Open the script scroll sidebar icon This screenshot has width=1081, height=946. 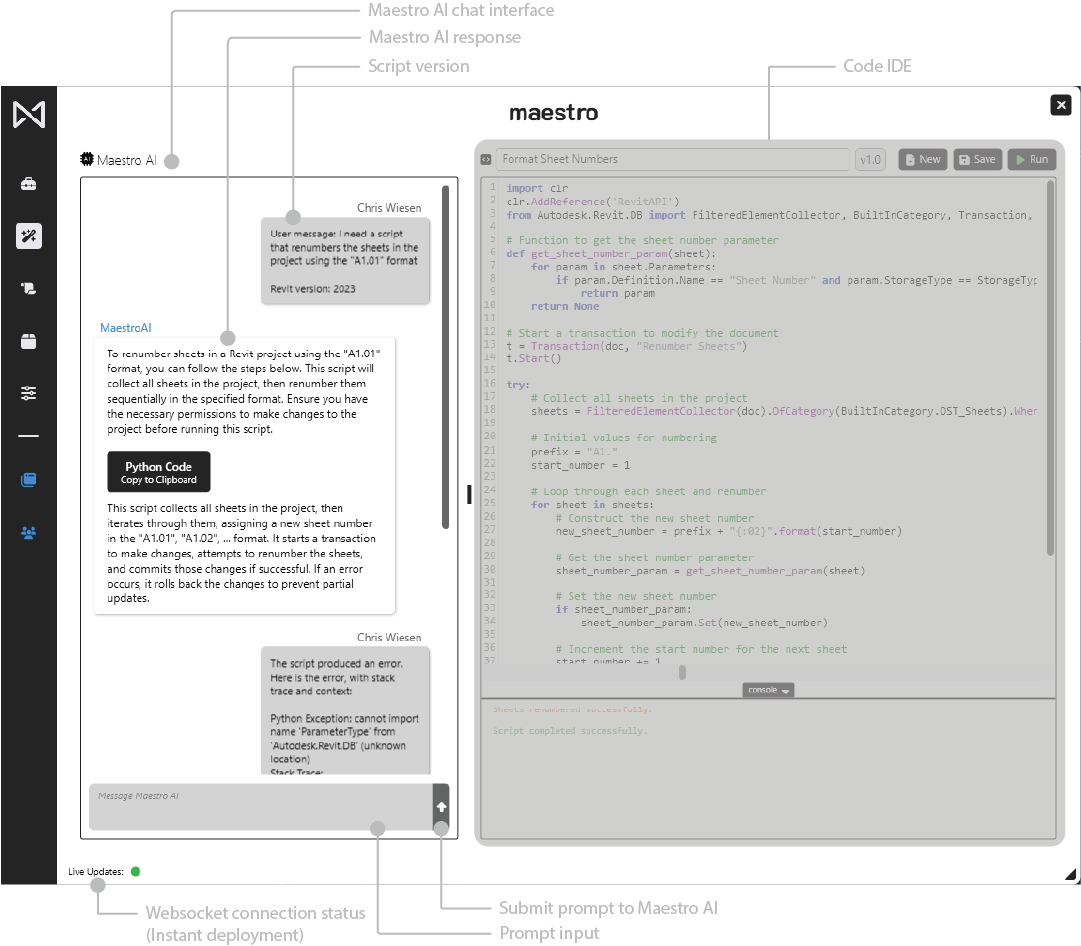[x=29, y=289]
